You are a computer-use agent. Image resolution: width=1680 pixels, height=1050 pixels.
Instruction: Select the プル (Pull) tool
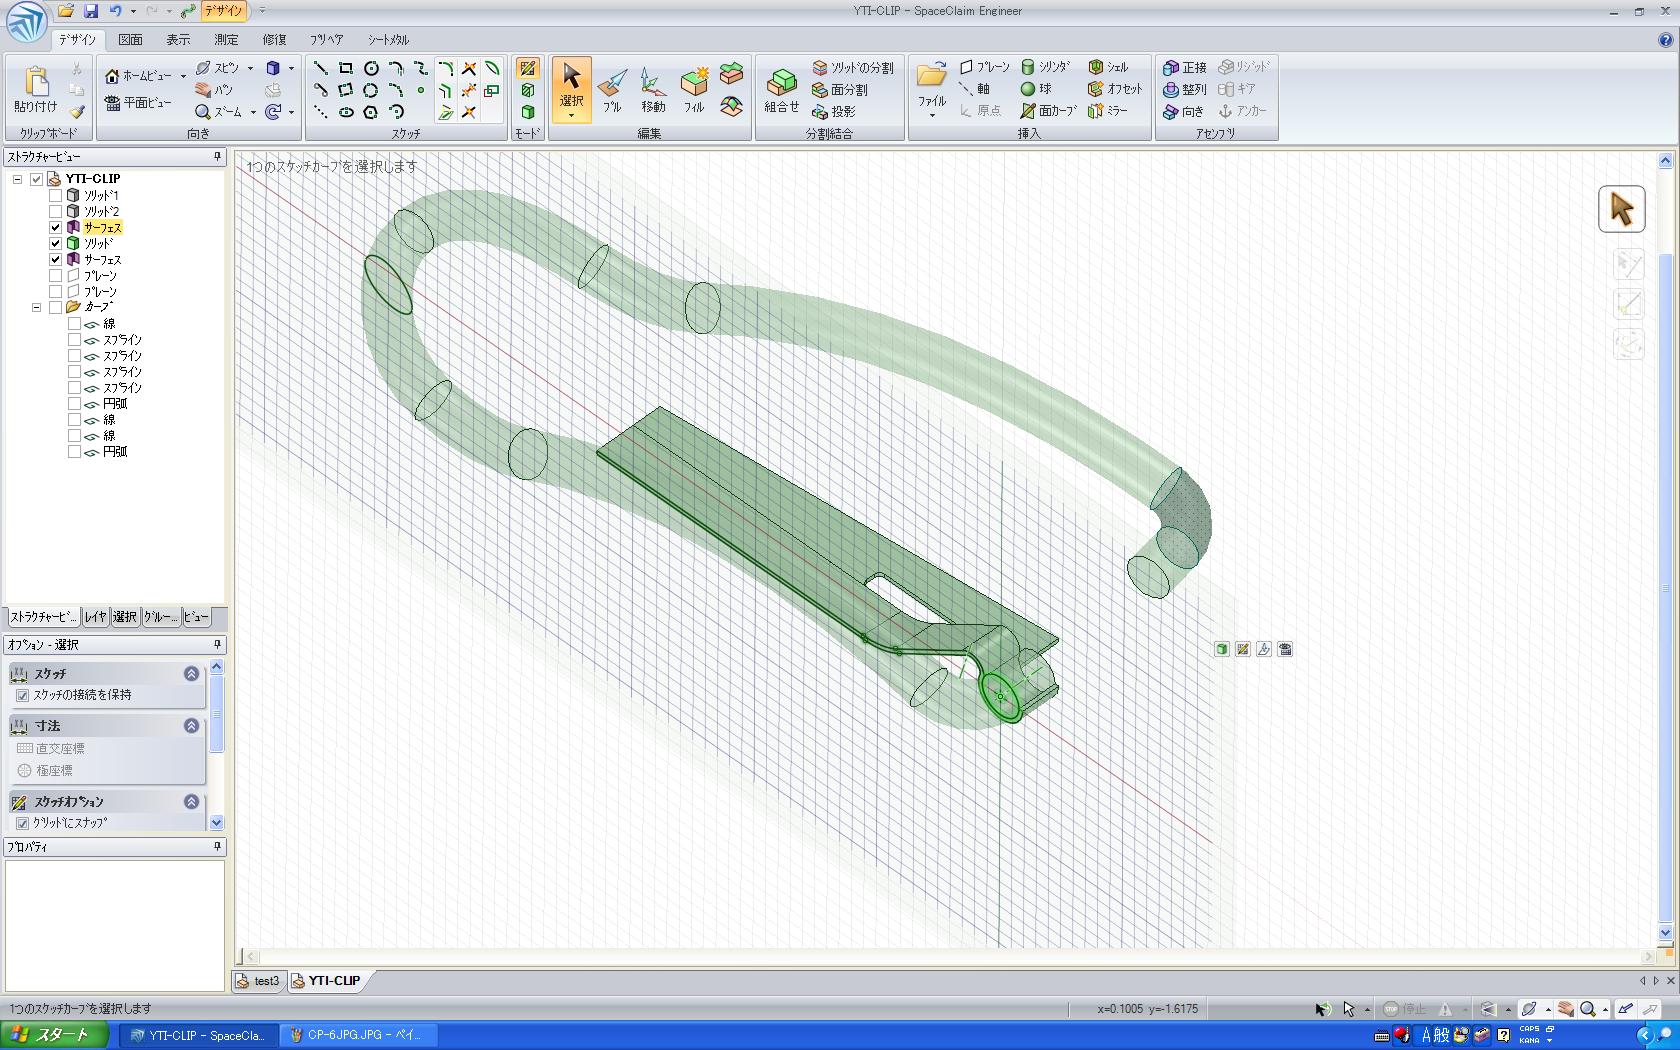612,90
